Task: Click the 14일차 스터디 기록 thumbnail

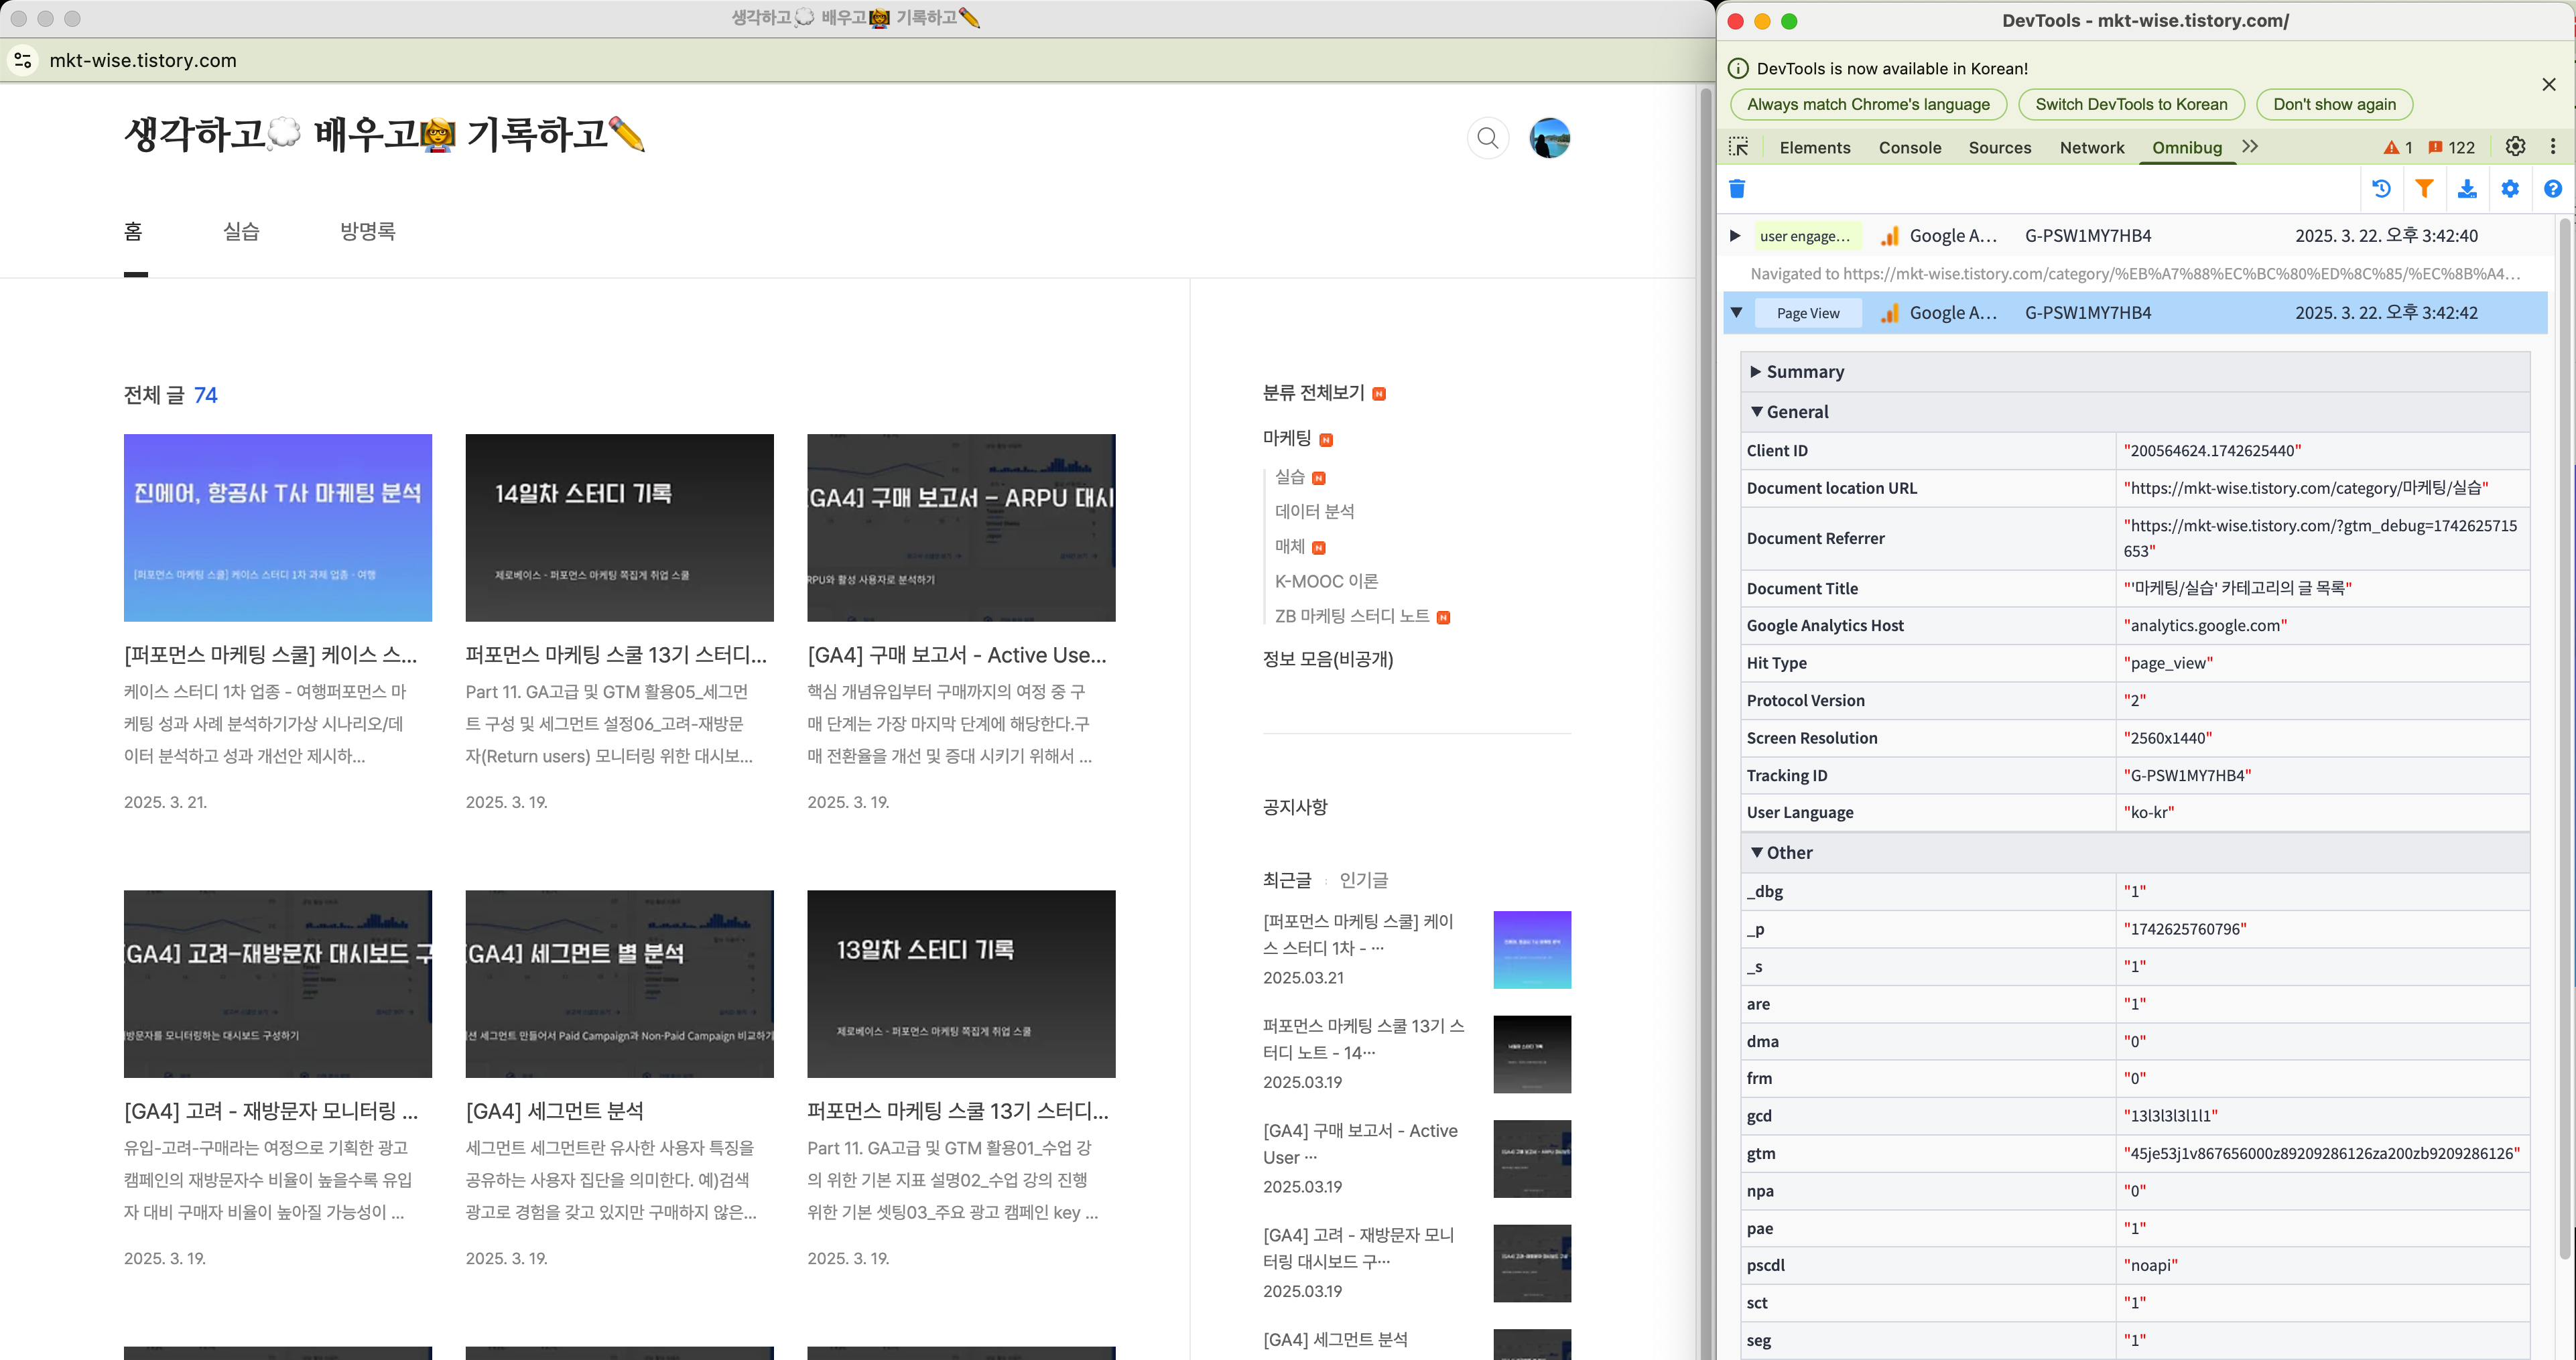Action: click(619, 527)
